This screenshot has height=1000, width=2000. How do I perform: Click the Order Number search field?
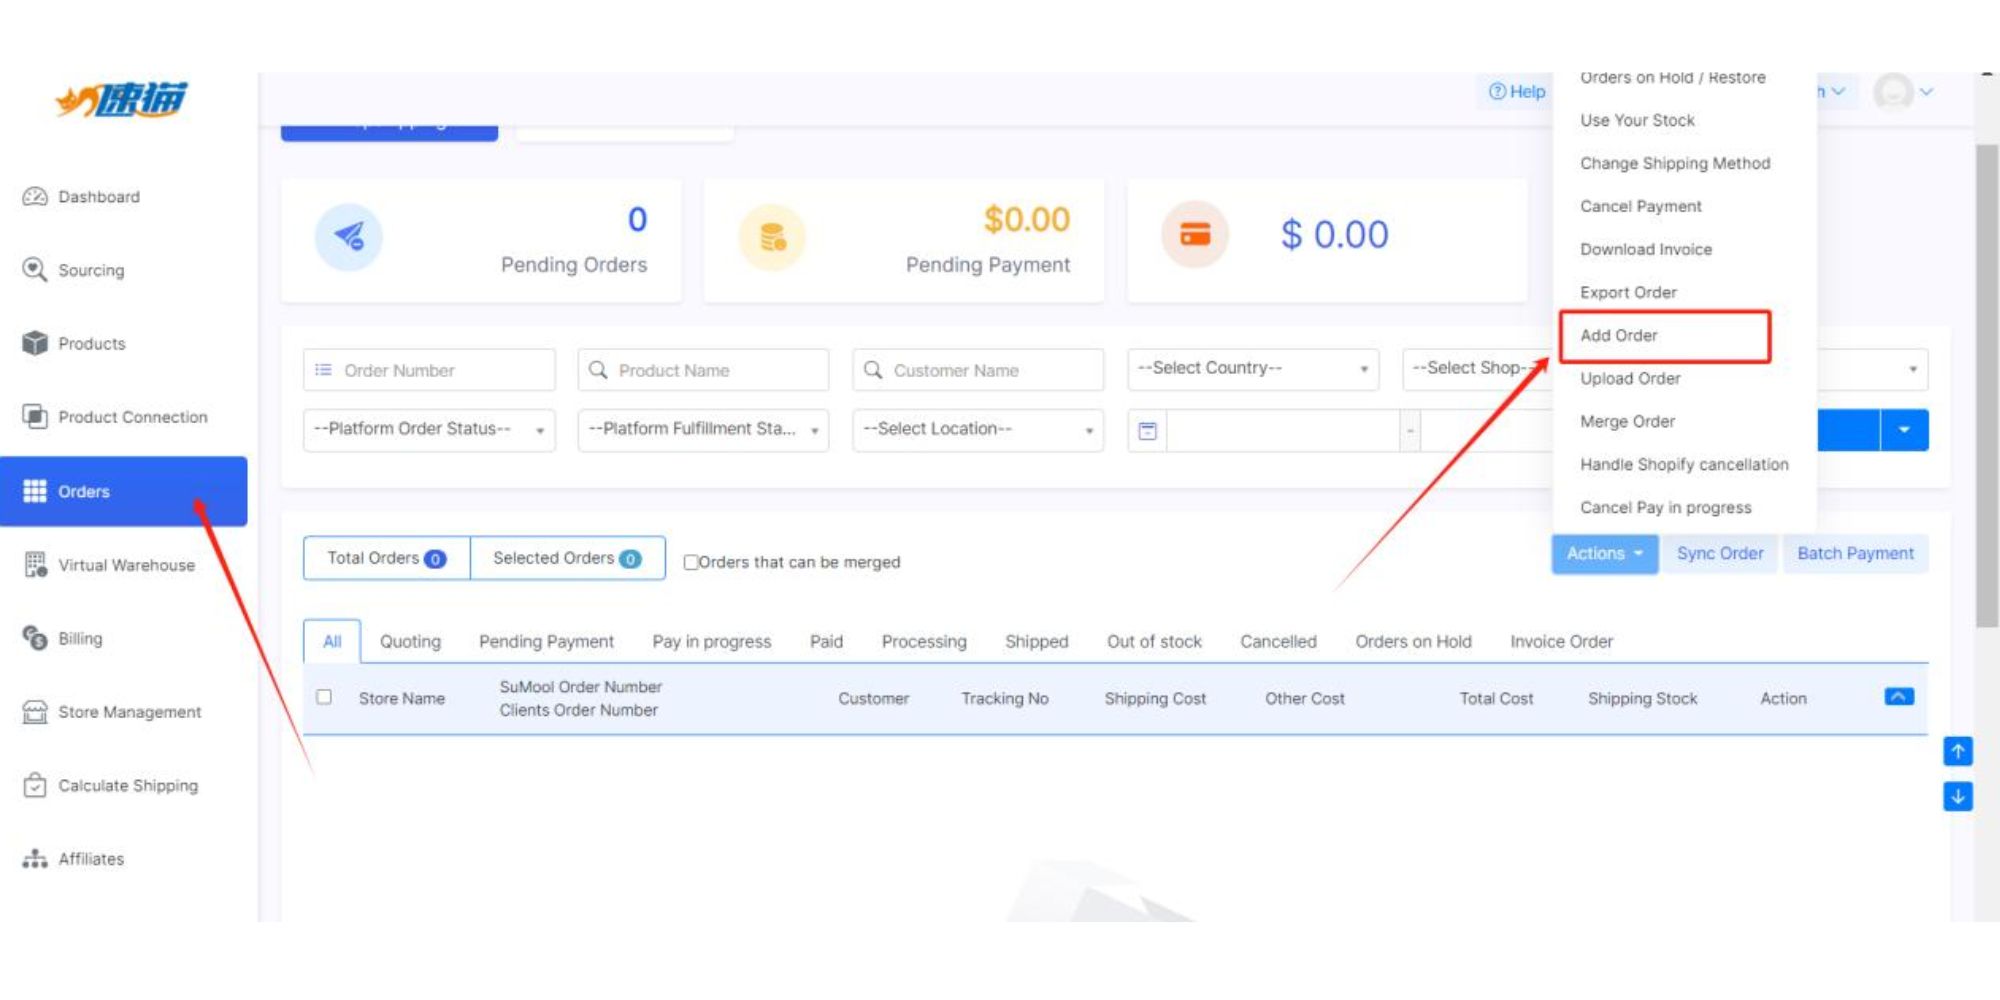[440, 371]
